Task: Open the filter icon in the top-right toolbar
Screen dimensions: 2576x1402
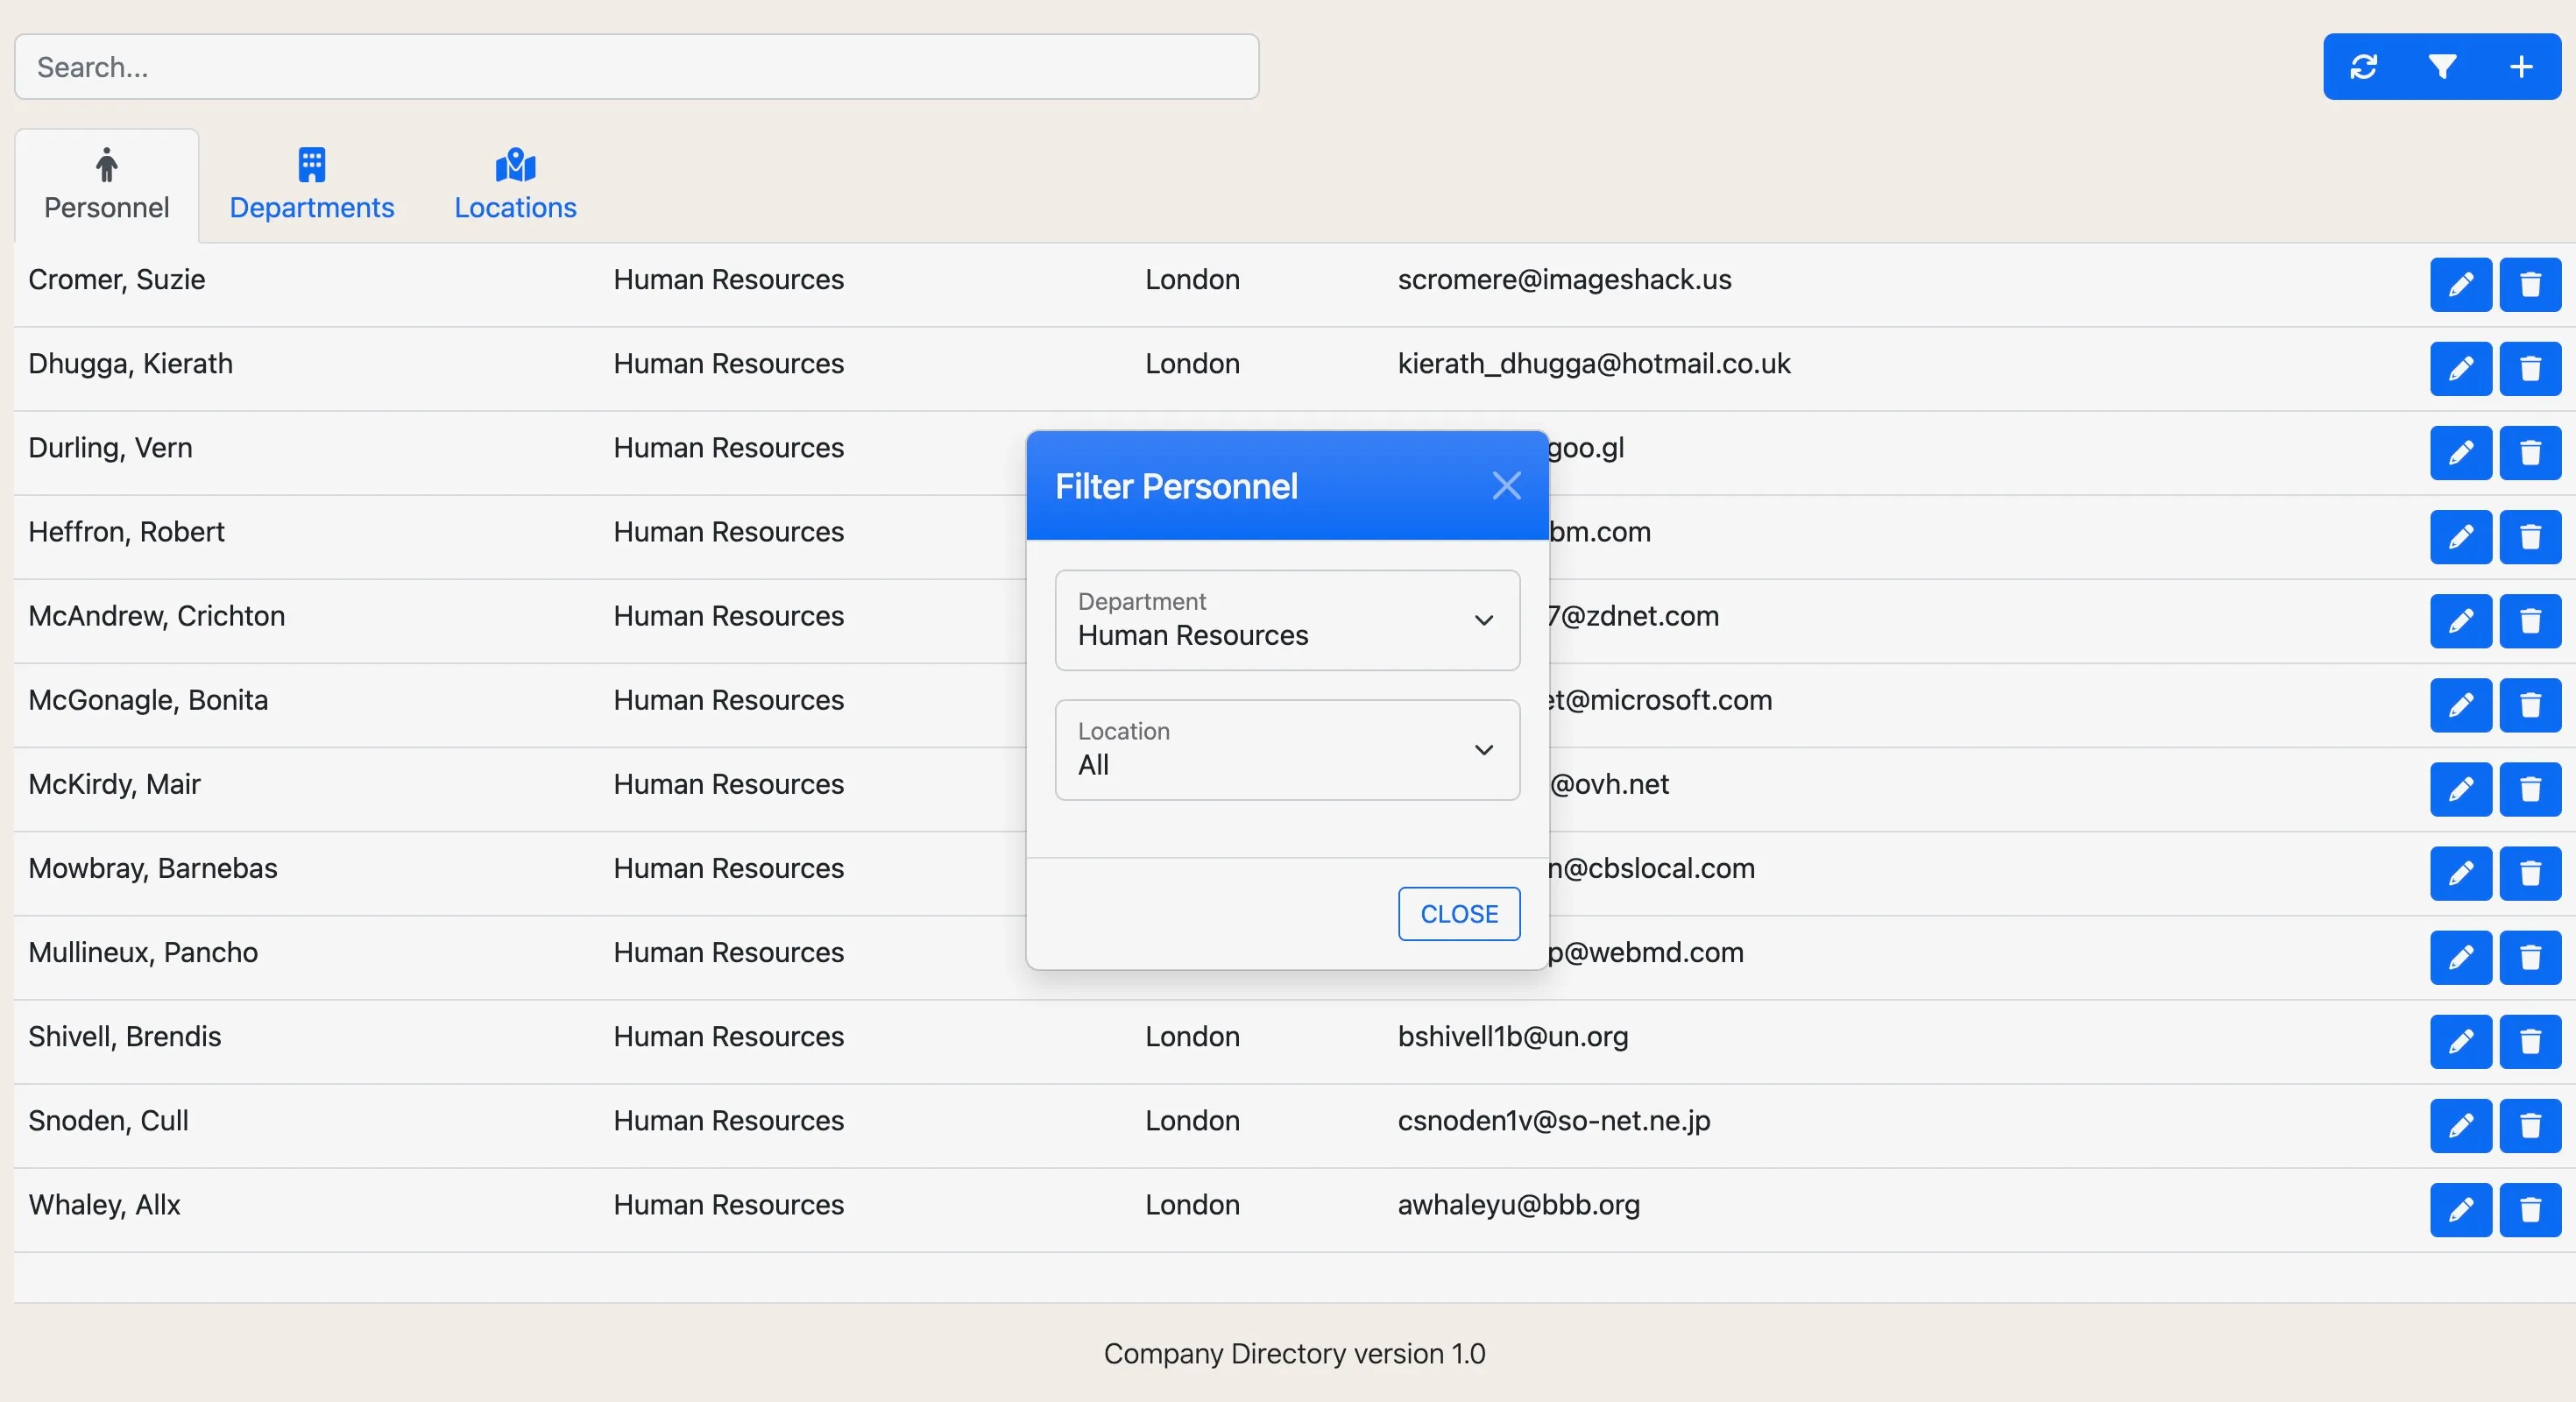Action: click(x=2443, y=67)
